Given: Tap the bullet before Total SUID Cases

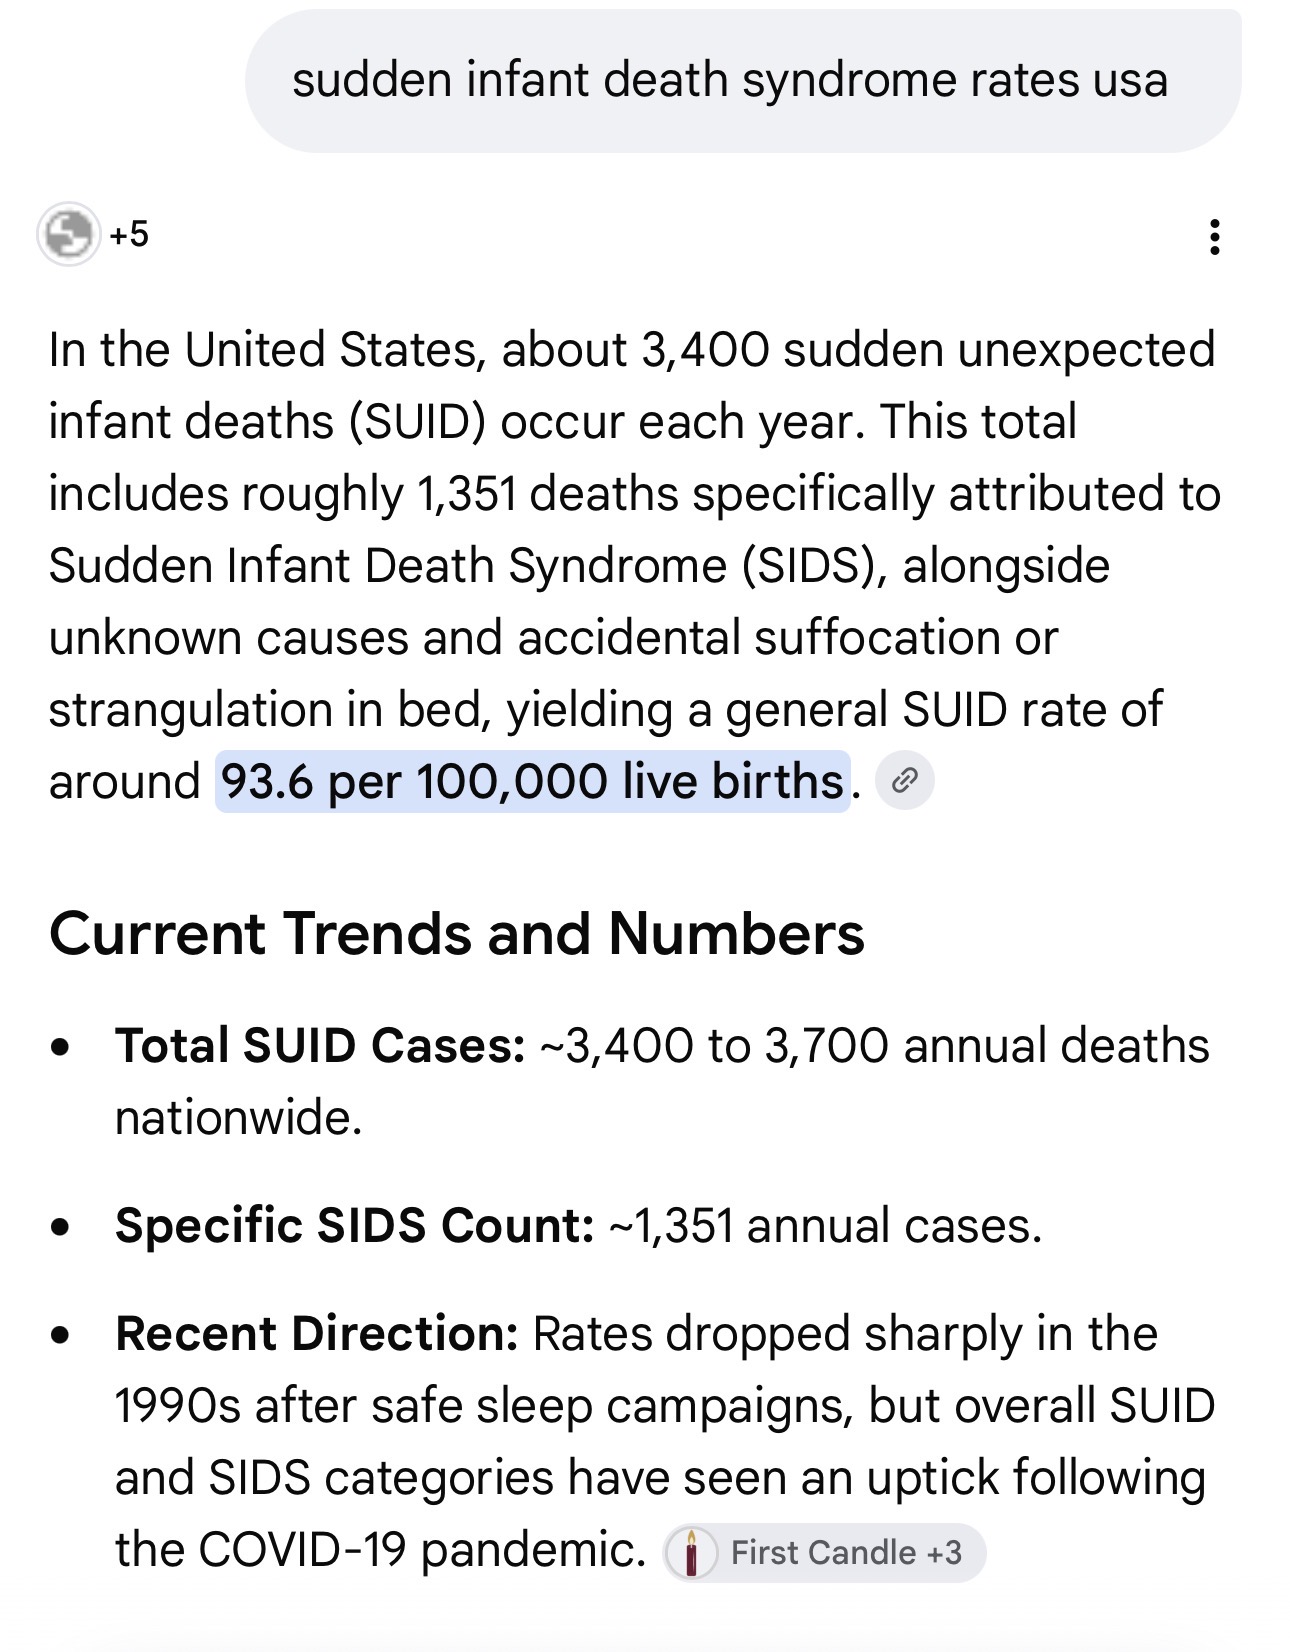Looking at the screenshot, I should tap(62, 1048).
